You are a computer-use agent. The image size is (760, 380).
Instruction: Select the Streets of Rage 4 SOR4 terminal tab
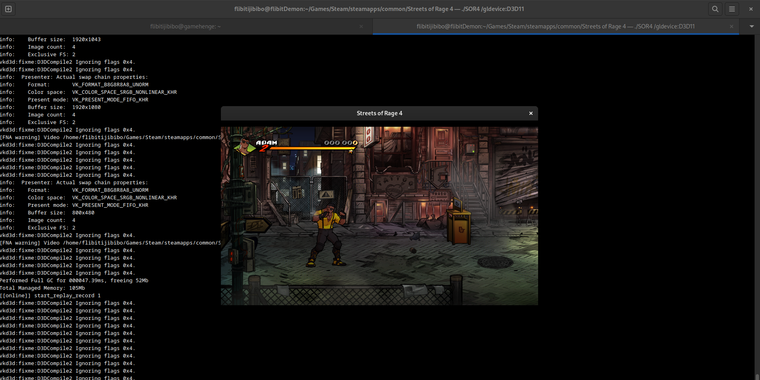555,26
